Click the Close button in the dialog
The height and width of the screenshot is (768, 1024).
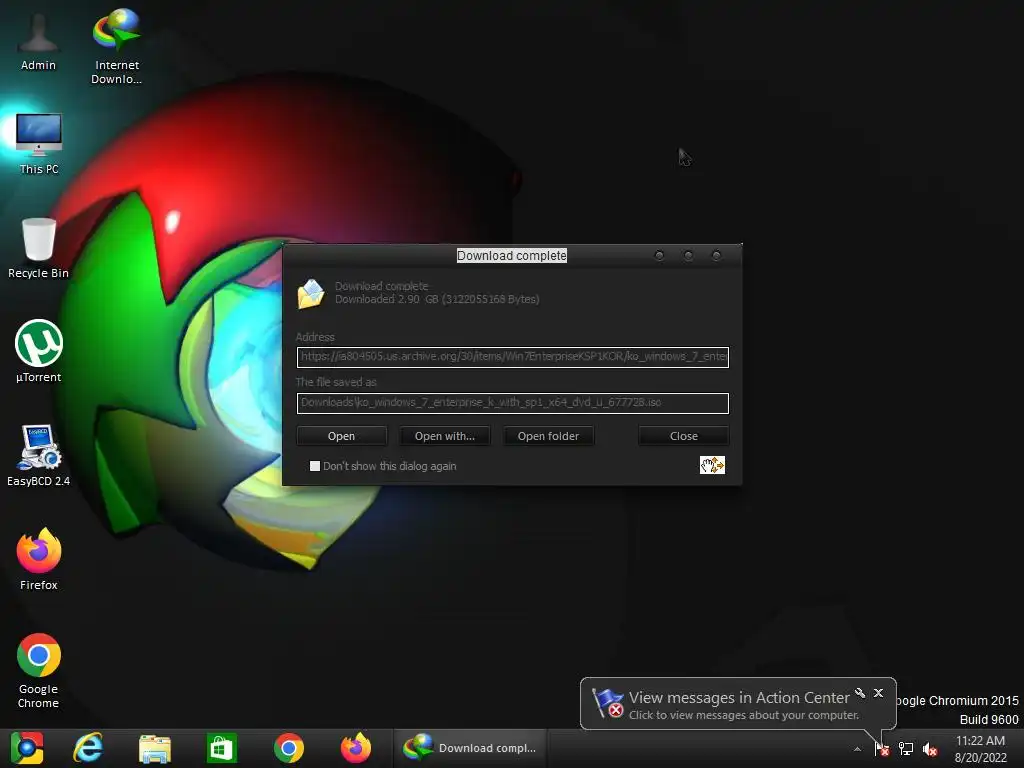tap(684, 436)
